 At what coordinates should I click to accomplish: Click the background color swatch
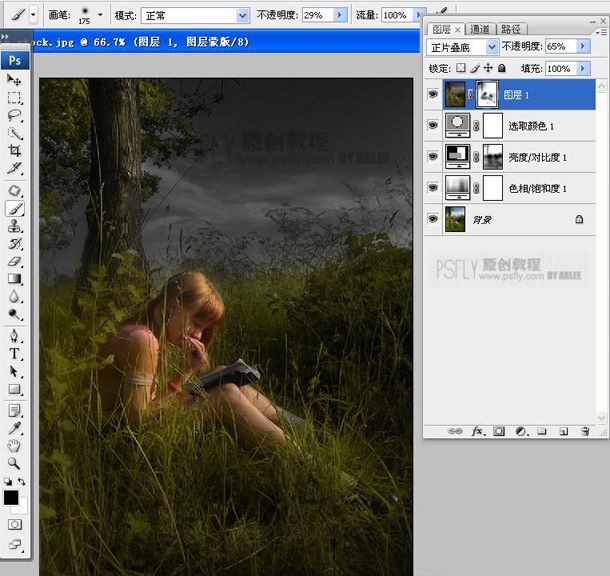click(22, 507)
